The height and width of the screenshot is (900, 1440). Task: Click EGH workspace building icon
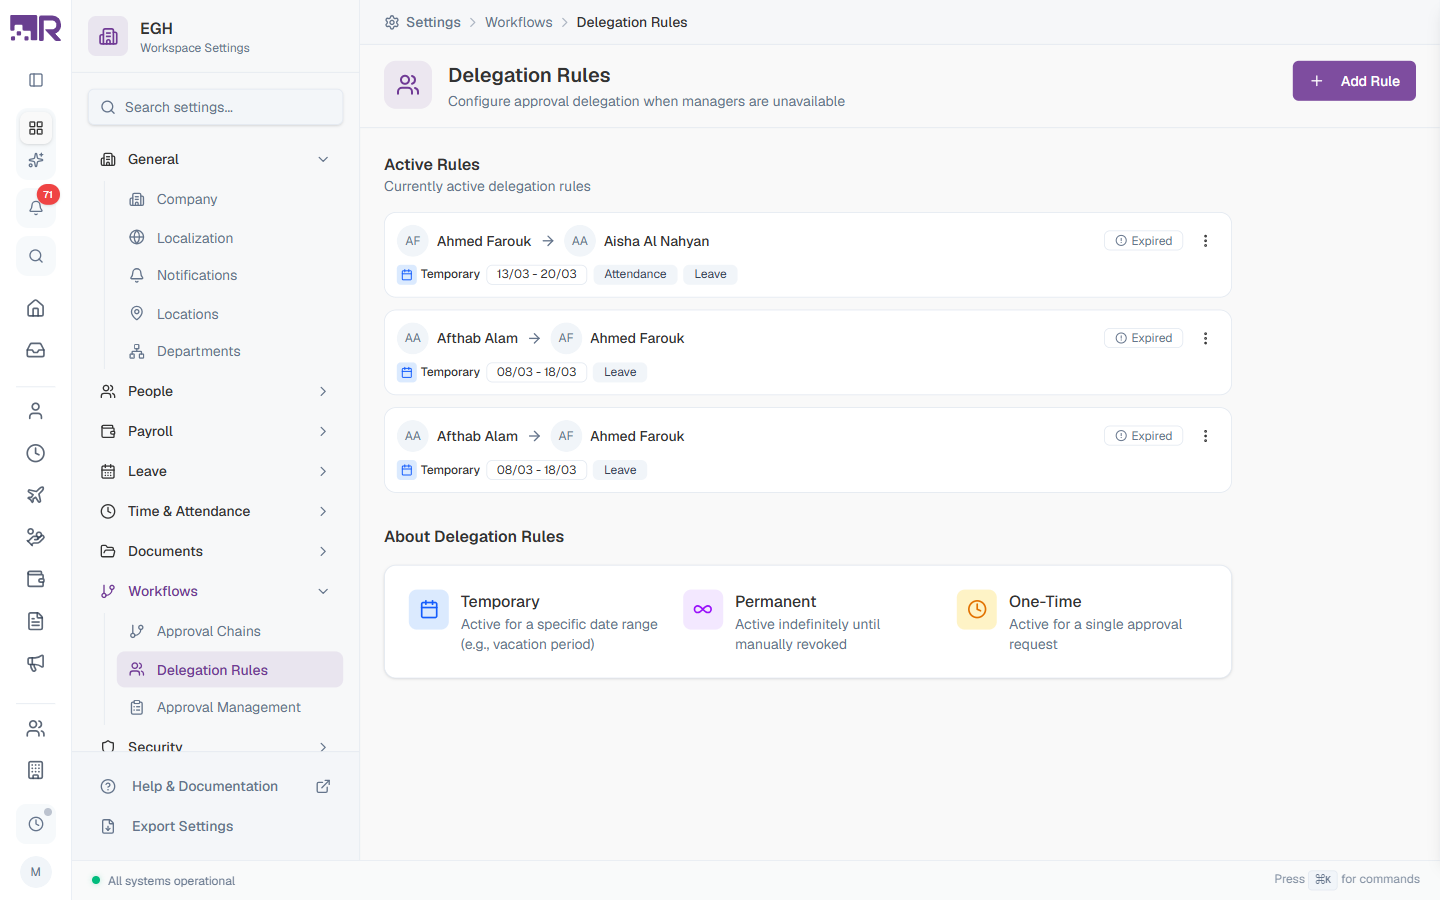click(x=108, y=37)
